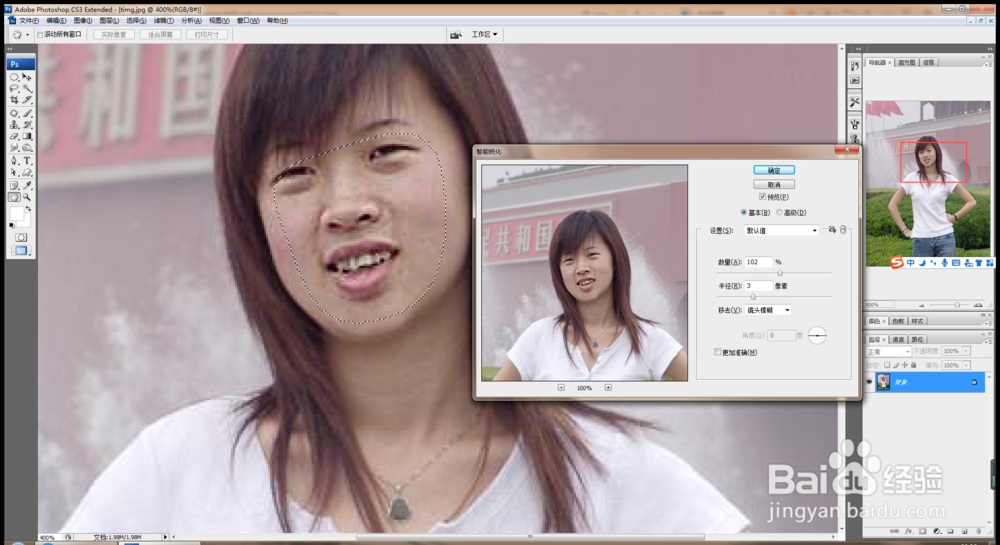
Task: Select the Notes tool
Action: click(14, 185)
